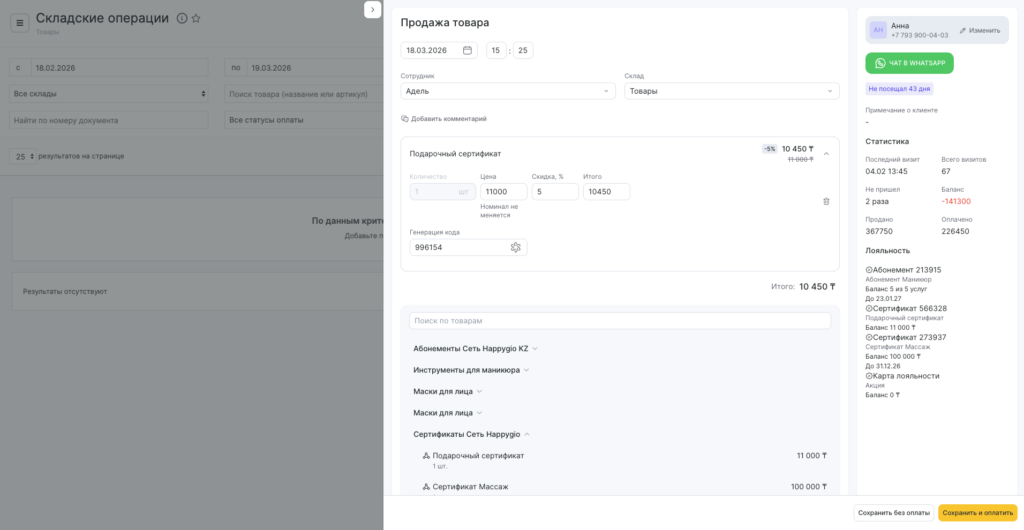Collapse the Подарочный сертификат item with the chevron
This screenshot has width=1024, height=530.
click(826, 154)
